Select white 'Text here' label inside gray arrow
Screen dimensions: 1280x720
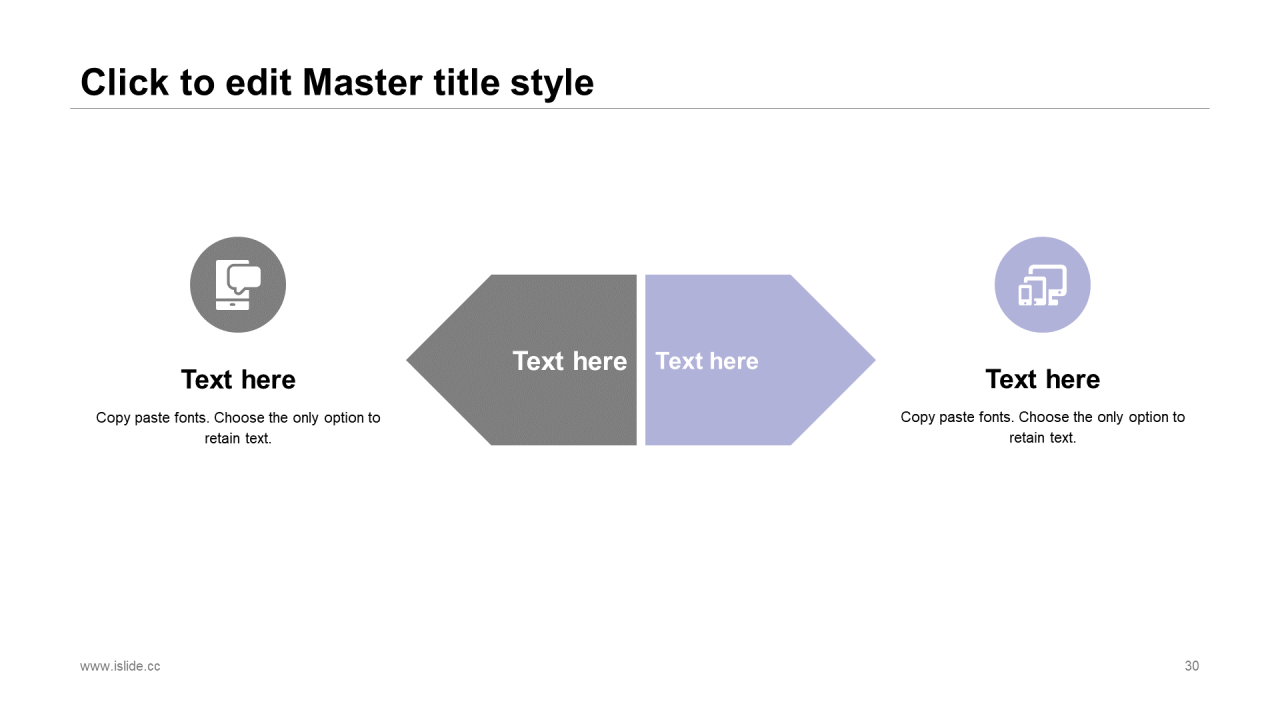[x=570, y=361]
